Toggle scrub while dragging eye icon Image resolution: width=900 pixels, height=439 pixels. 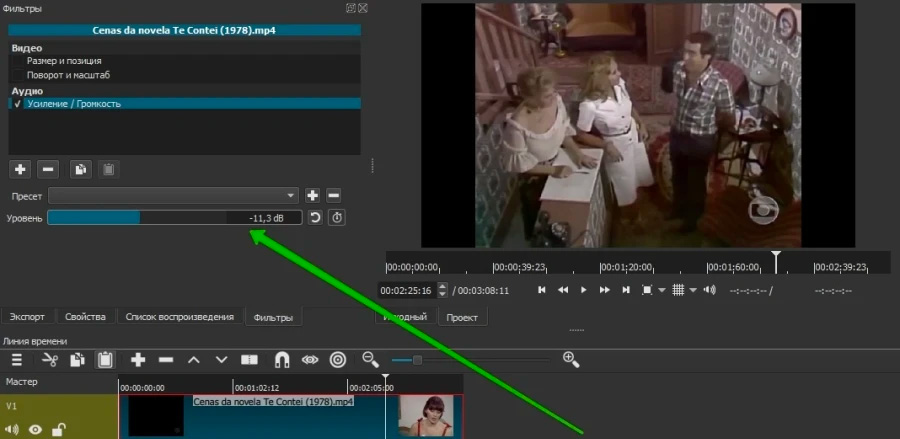pyautogui.click(x=310, y=360)
